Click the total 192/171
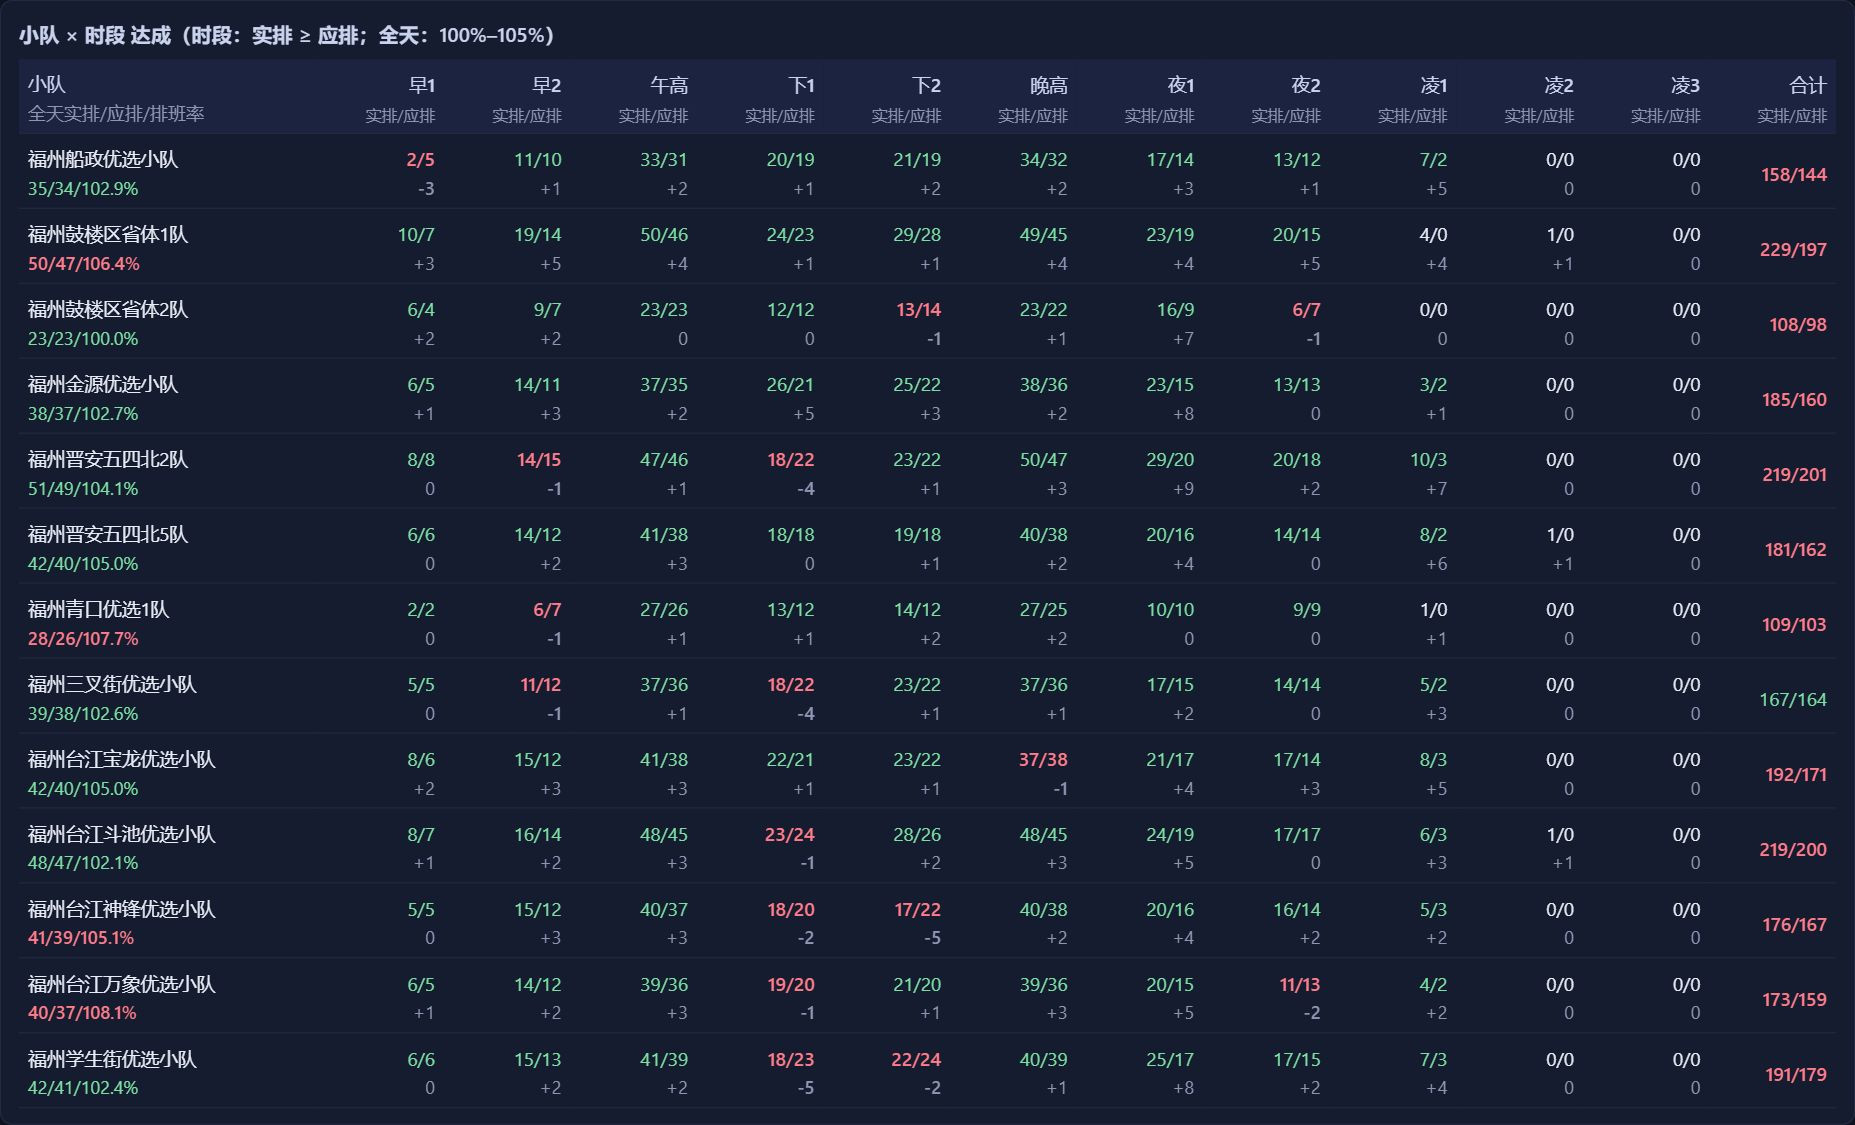This screenshot has height=1125, width=1855. [x=1796, y=774]
